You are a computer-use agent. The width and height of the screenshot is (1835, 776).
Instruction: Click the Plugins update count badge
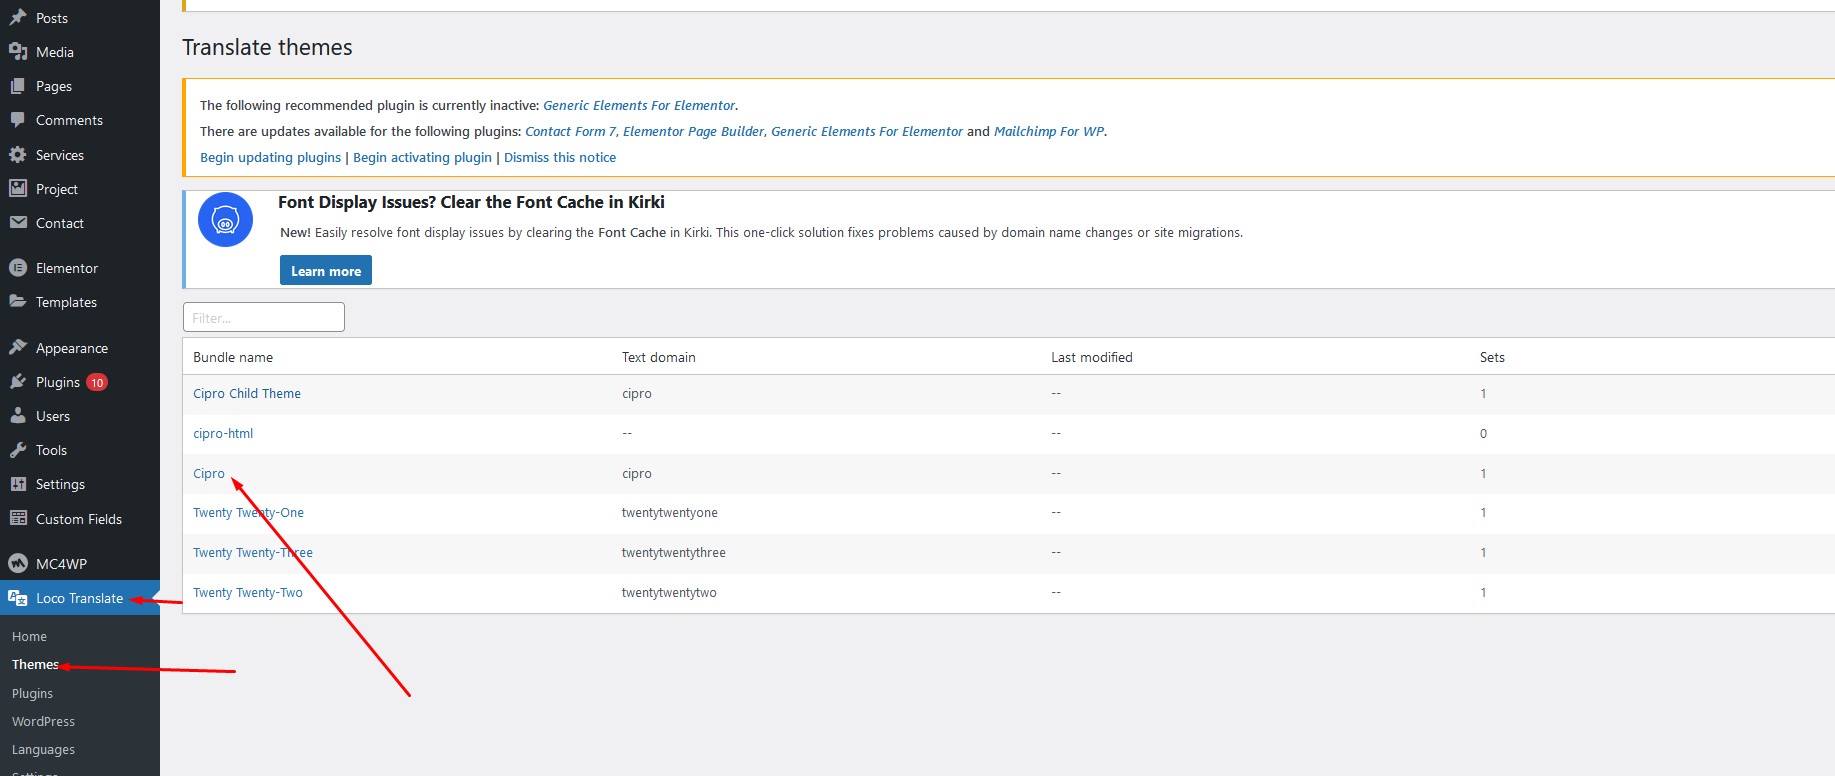click(x=97, y=382)
